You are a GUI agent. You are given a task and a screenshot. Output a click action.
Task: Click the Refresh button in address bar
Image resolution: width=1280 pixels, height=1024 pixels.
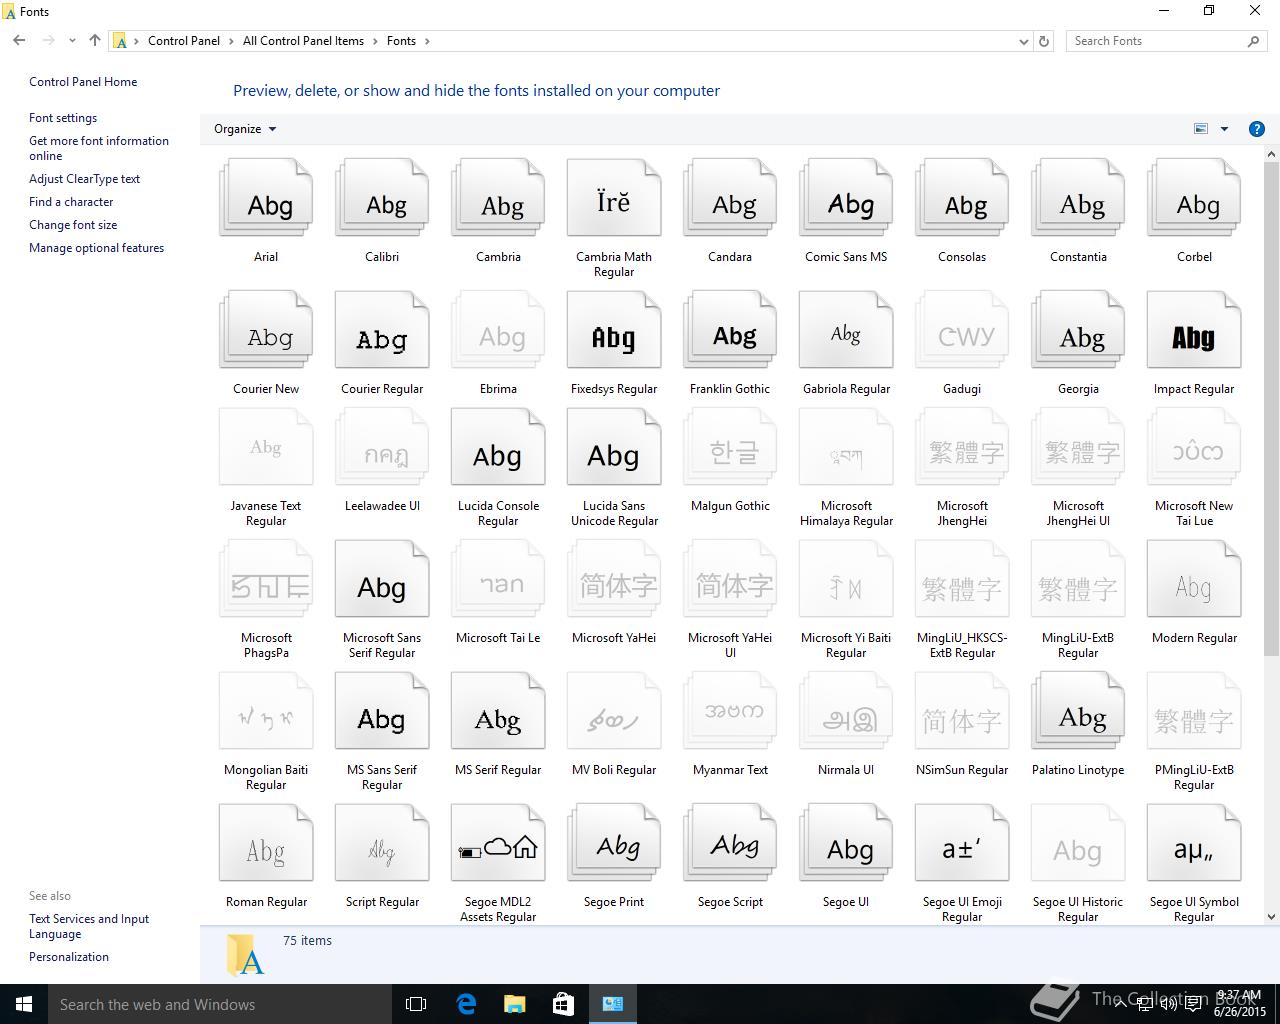(1044, 41)
